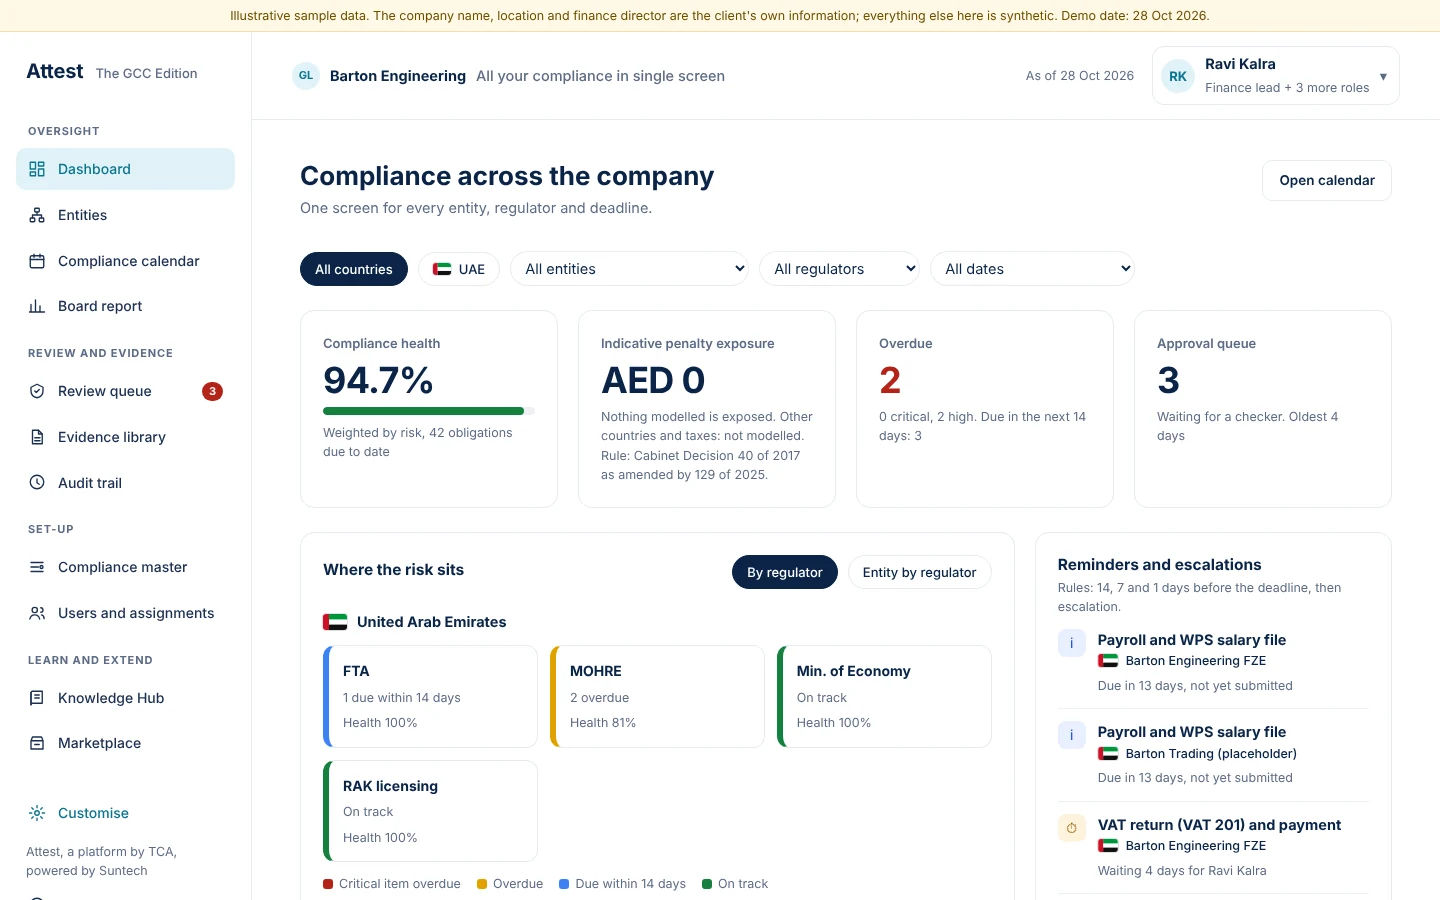Click the Knowledge Hub book icon
This screenshot has width=1440, height=900.
tap(37, 698)
